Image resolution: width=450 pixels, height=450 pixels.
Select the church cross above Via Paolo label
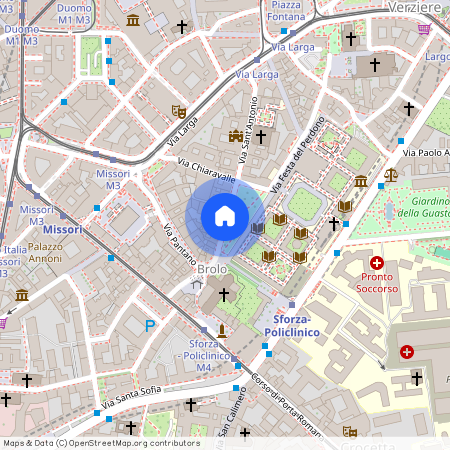409,108
